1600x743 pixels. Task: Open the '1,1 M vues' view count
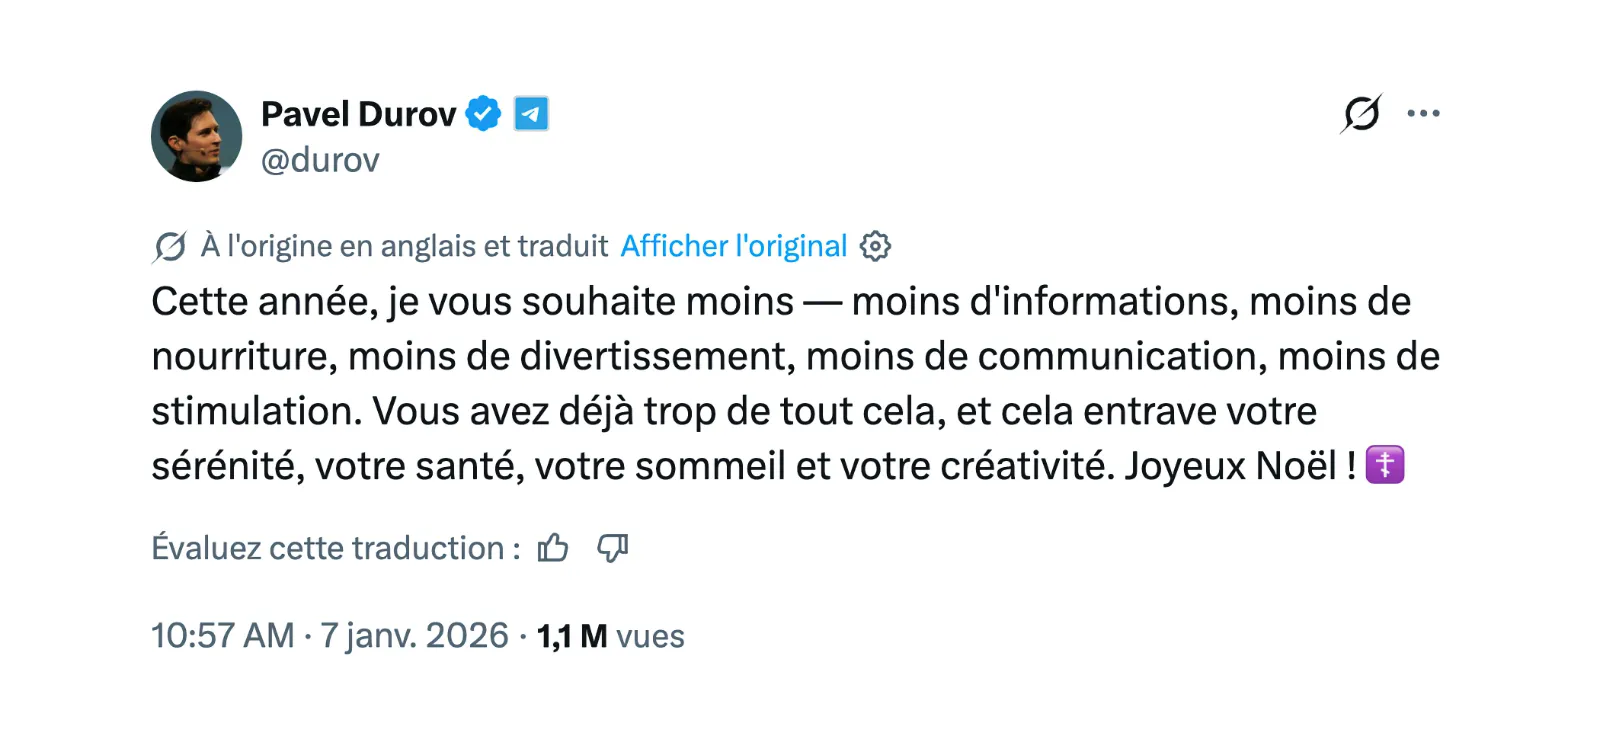(x=610, y=636)
